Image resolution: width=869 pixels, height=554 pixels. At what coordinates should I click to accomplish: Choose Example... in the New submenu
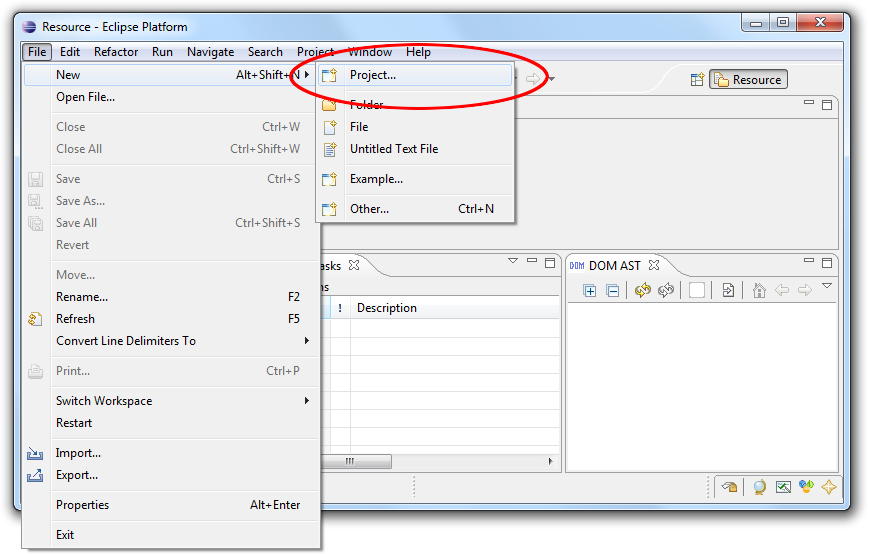(x=415, y=179)
